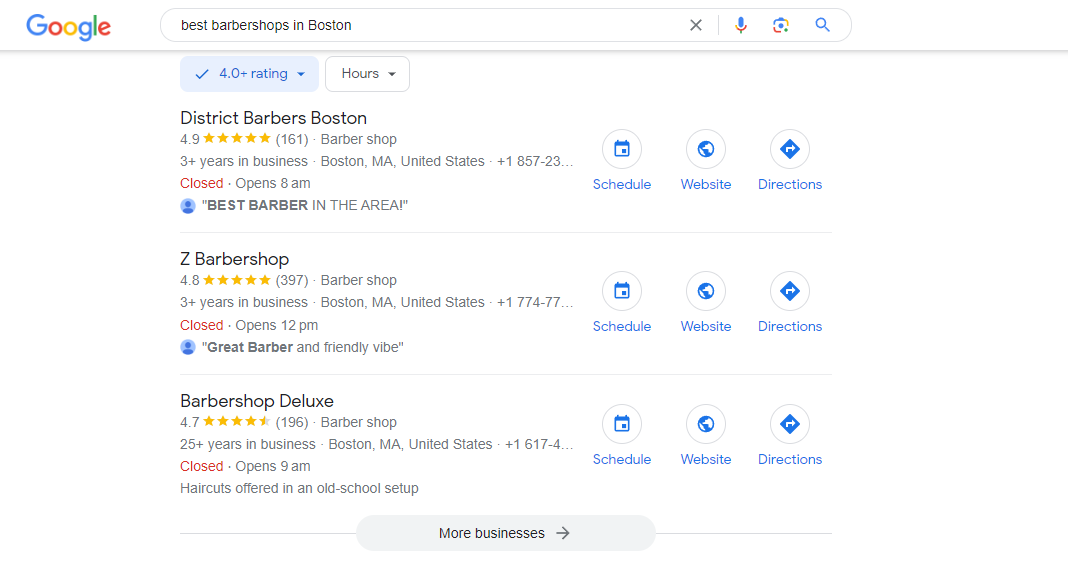Click the More businesses button
This screenshot has width=1068, height=564.
pos(505,533)
